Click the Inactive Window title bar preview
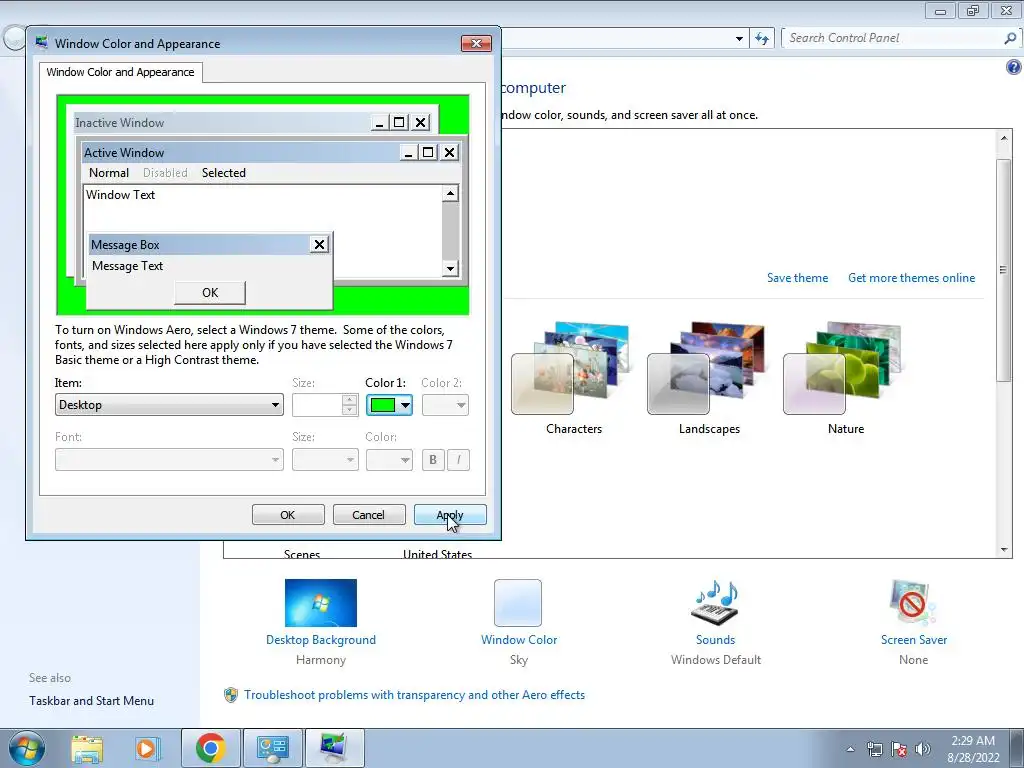 [253, 122]
